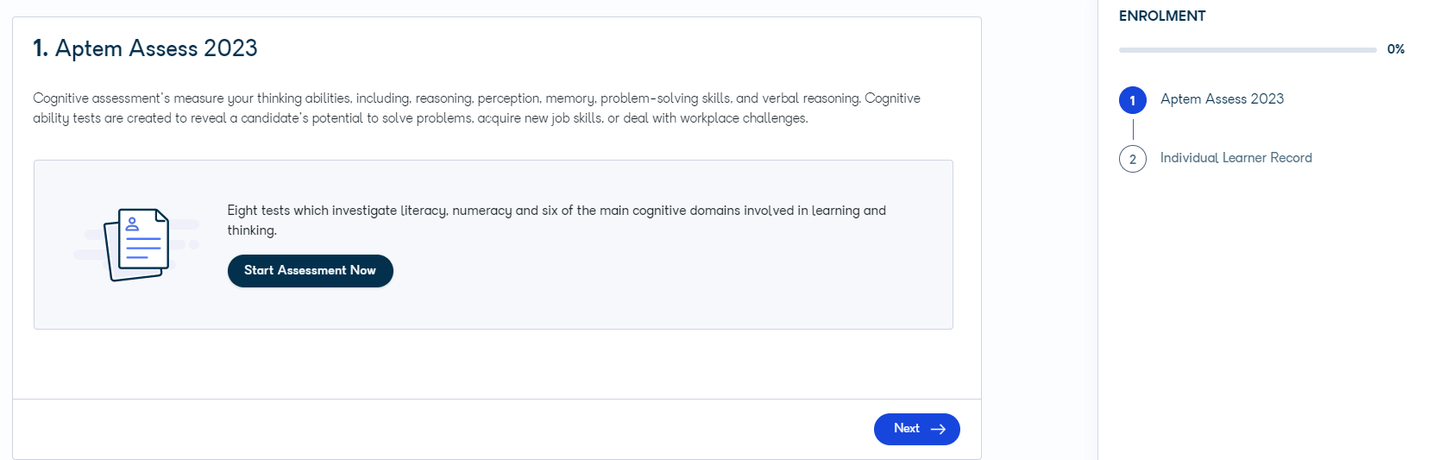
Task: Go to the next step with Next
Action: point(916,429)
